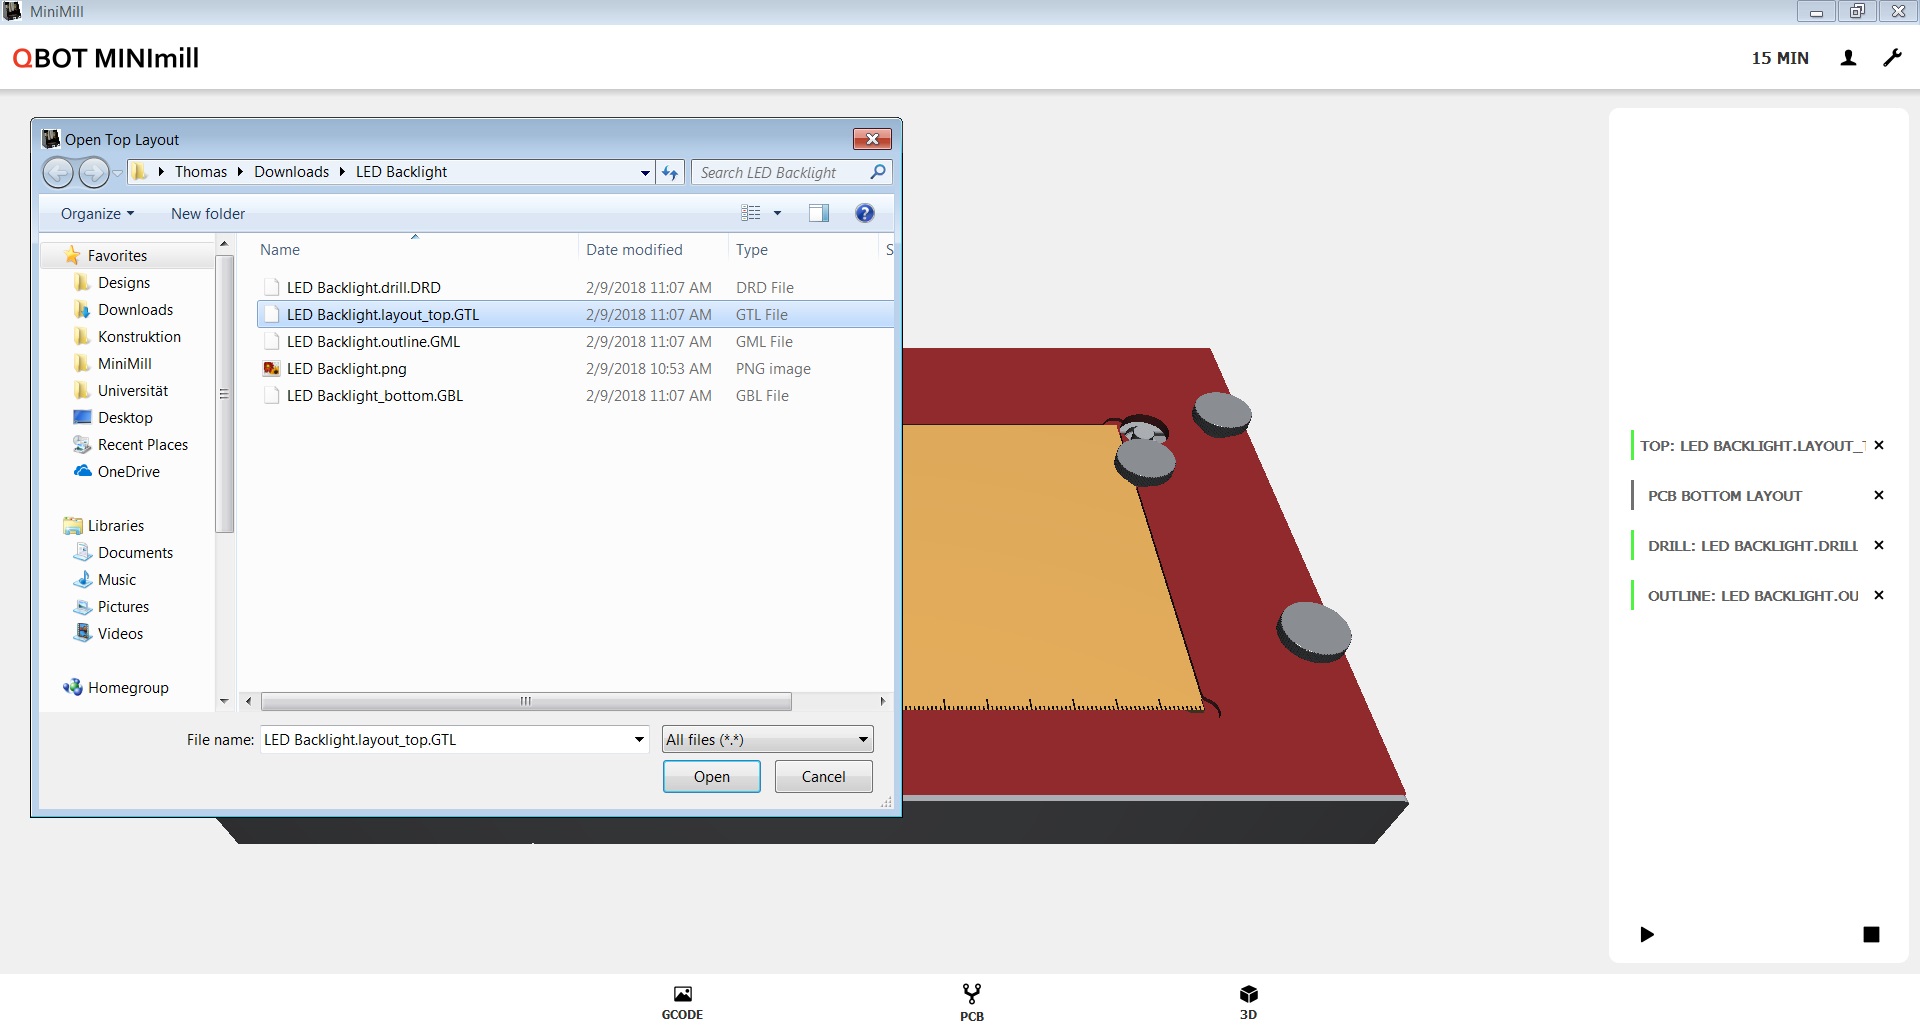
Task: Open the Documents library
Action: [x=135, y=553]
